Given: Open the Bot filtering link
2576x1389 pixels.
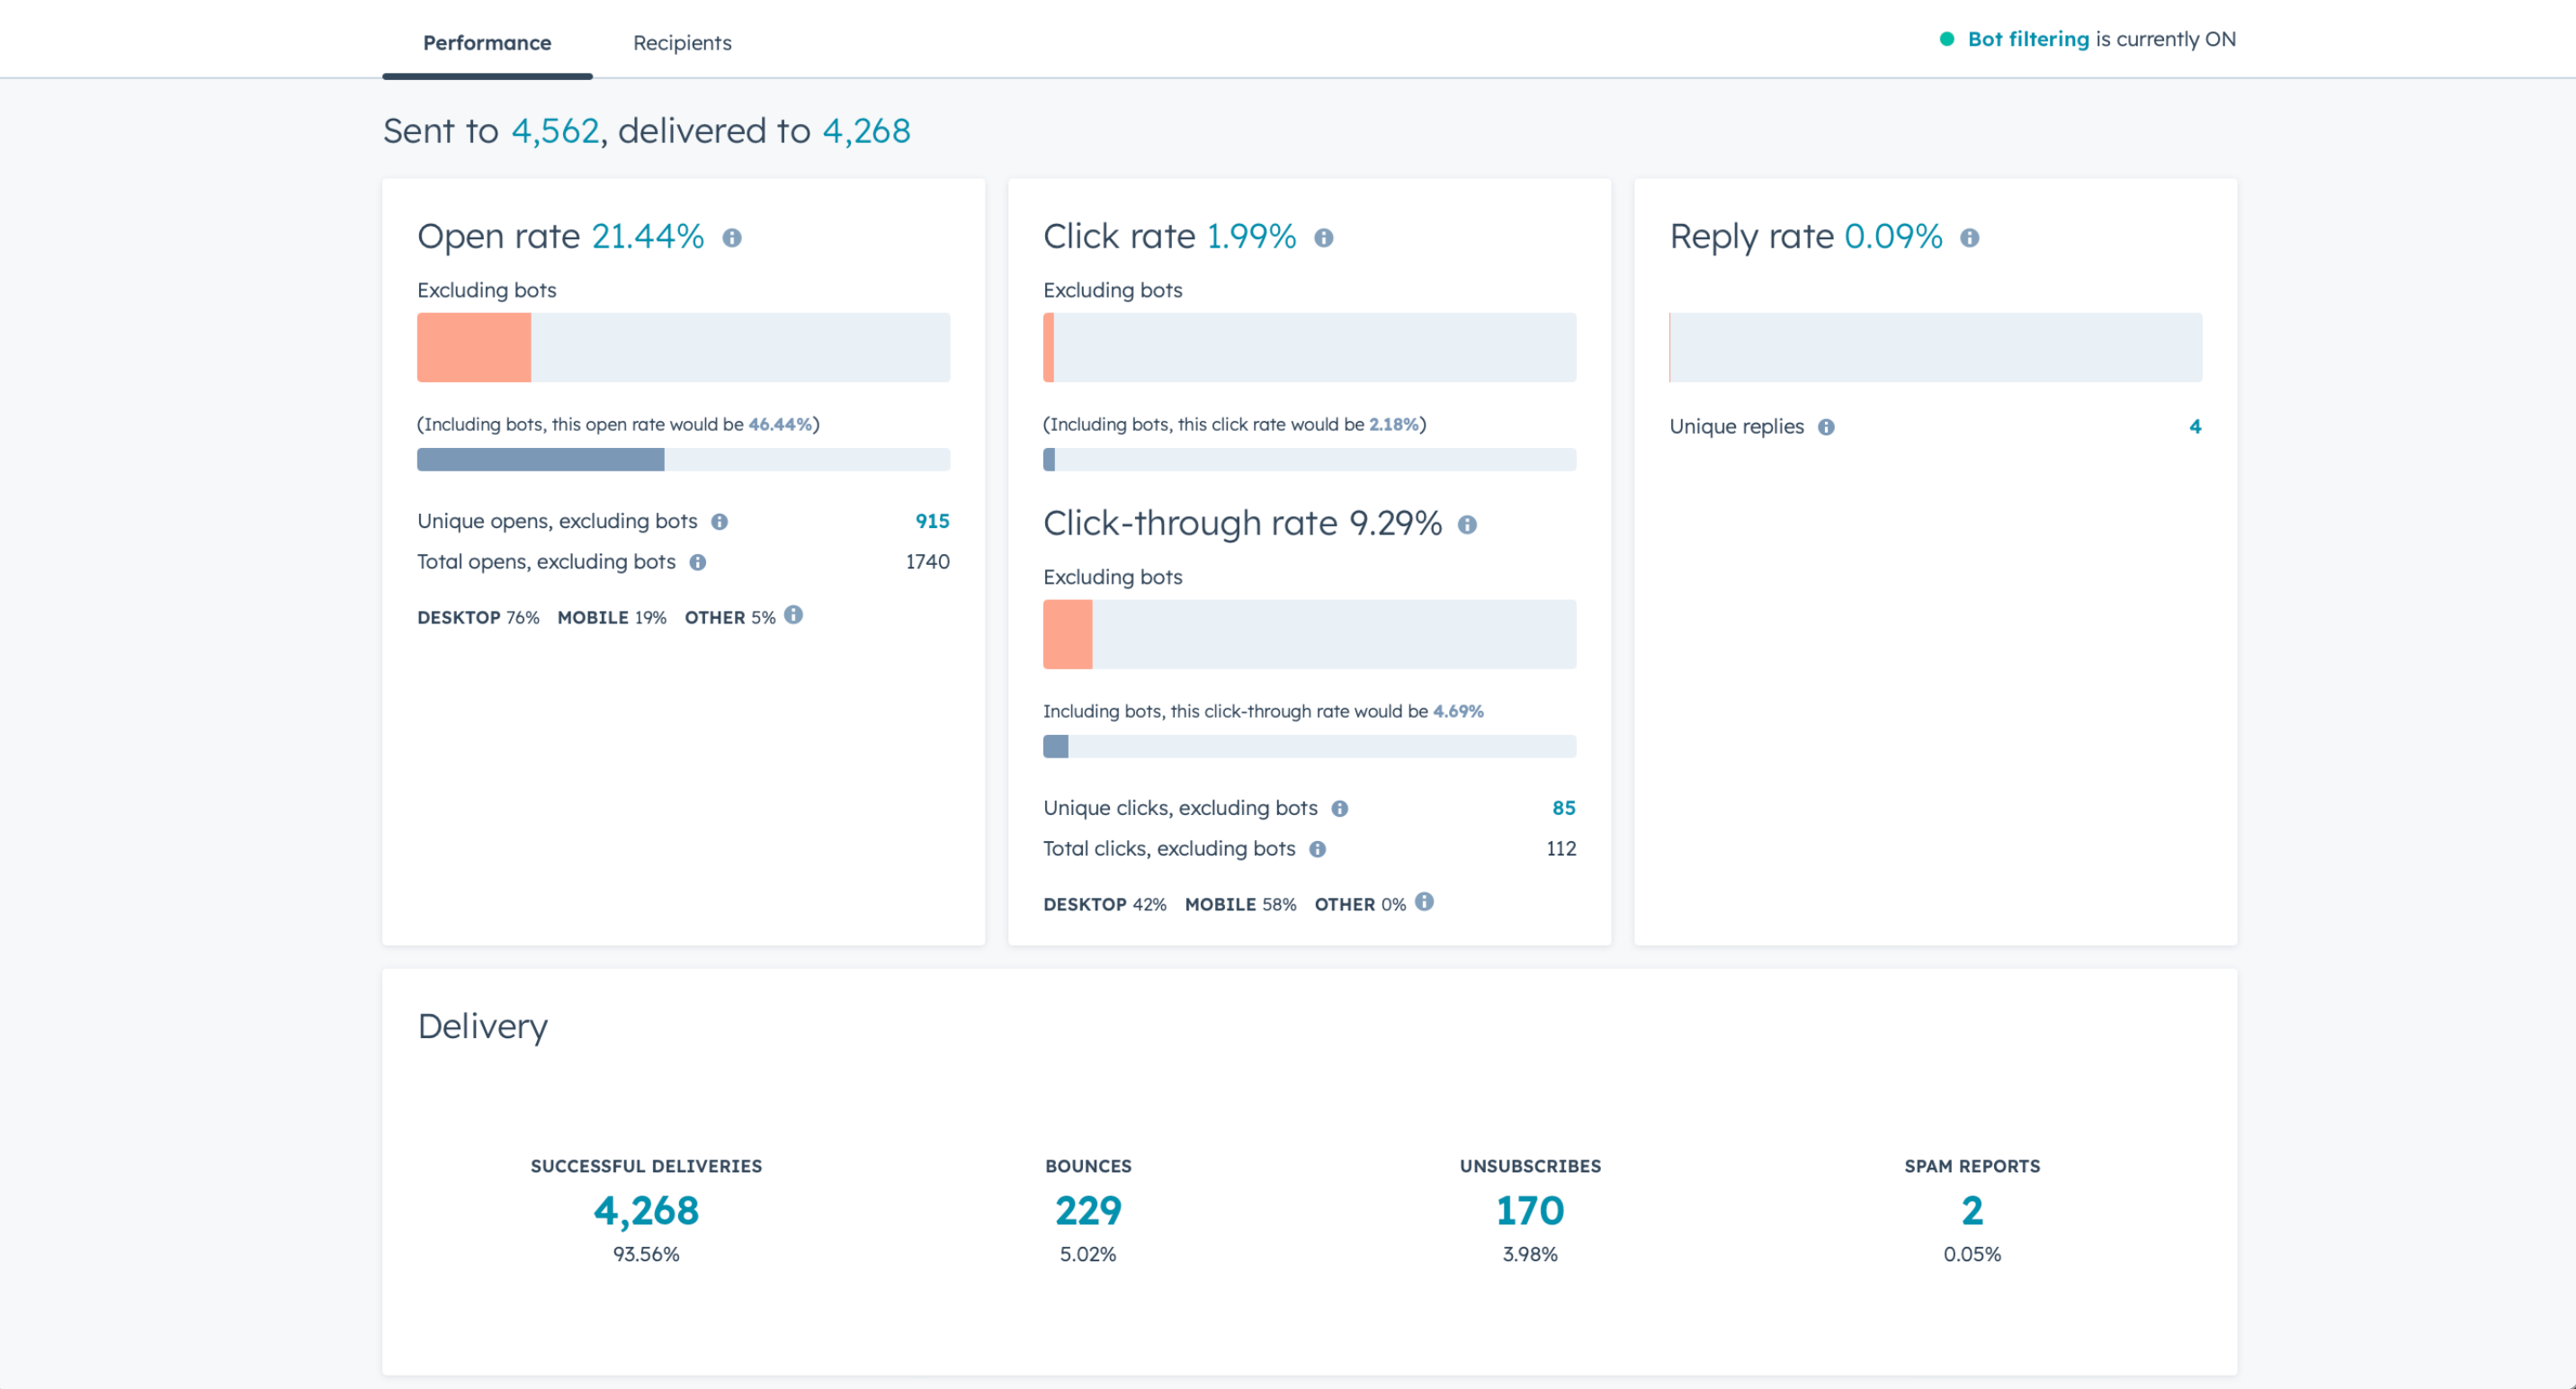Looking at the screenshot, I should click(x=2028, y=39).
